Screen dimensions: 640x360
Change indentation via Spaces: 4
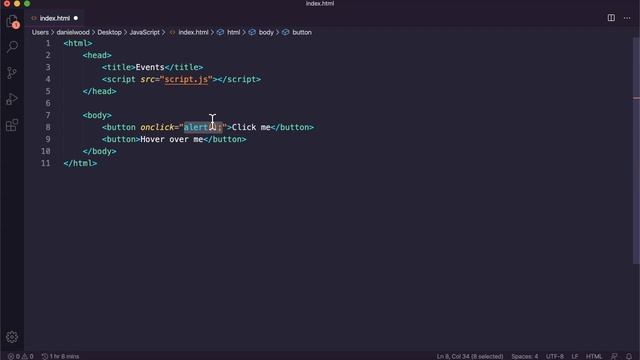tap(524, 356)
